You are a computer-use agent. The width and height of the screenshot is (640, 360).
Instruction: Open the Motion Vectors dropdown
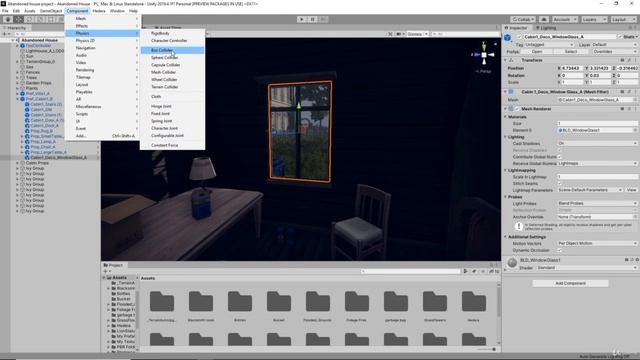(x=597, y=243)
